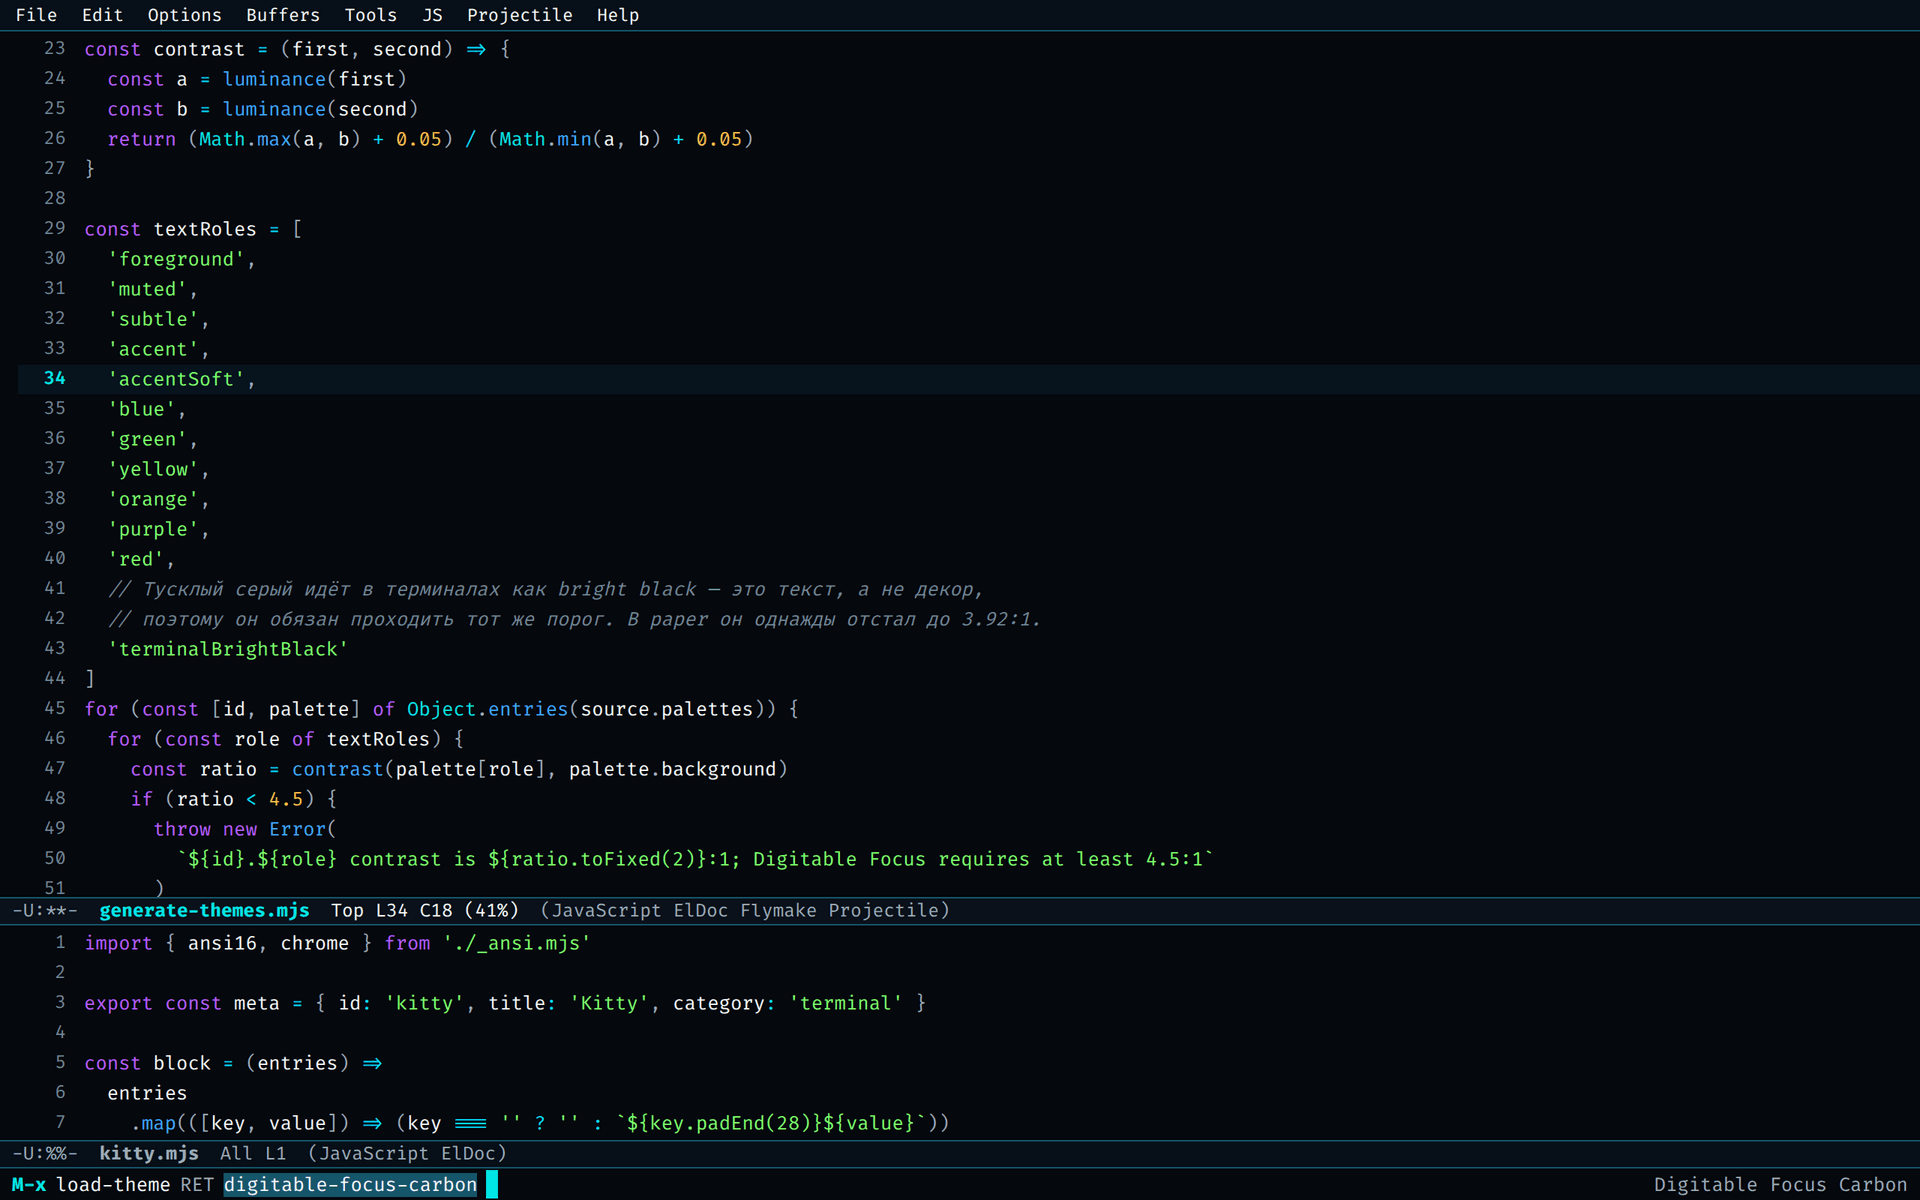
Task: Click 'const block' declaration in kitty.mjs
Action: [x=147, y=1063]
